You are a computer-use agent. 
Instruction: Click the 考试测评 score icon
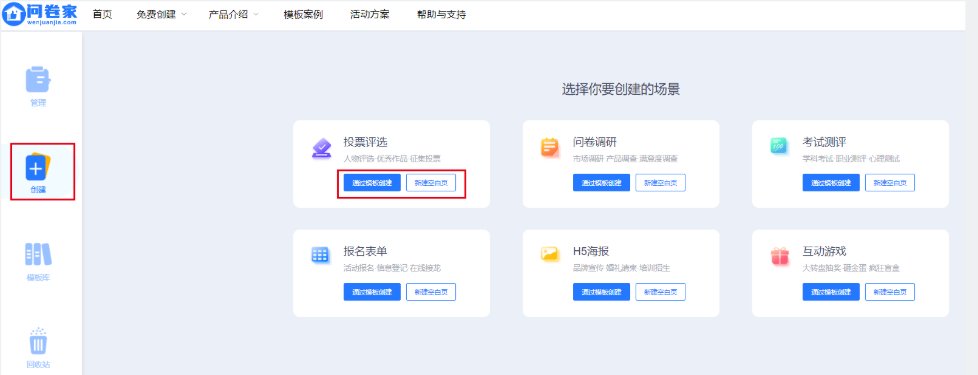779,147
